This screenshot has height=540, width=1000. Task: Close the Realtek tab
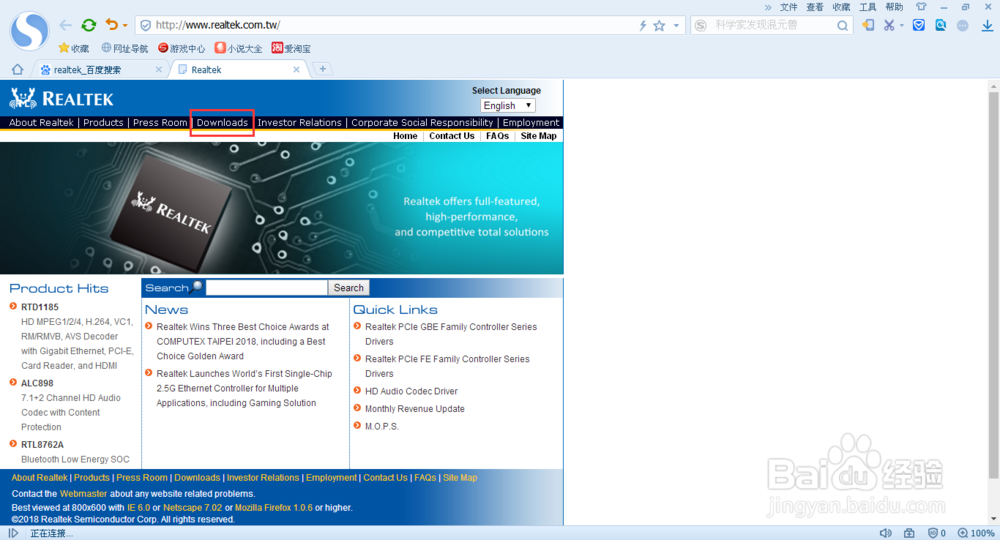(297, 69)
